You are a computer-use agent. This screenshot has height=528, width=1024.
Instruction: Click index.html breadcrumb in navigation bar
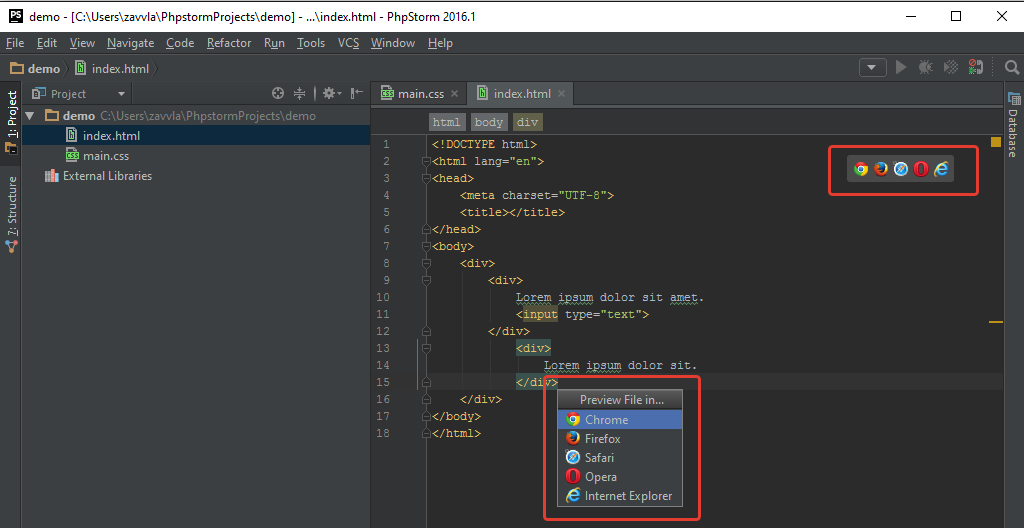click(x=112, y=69)
